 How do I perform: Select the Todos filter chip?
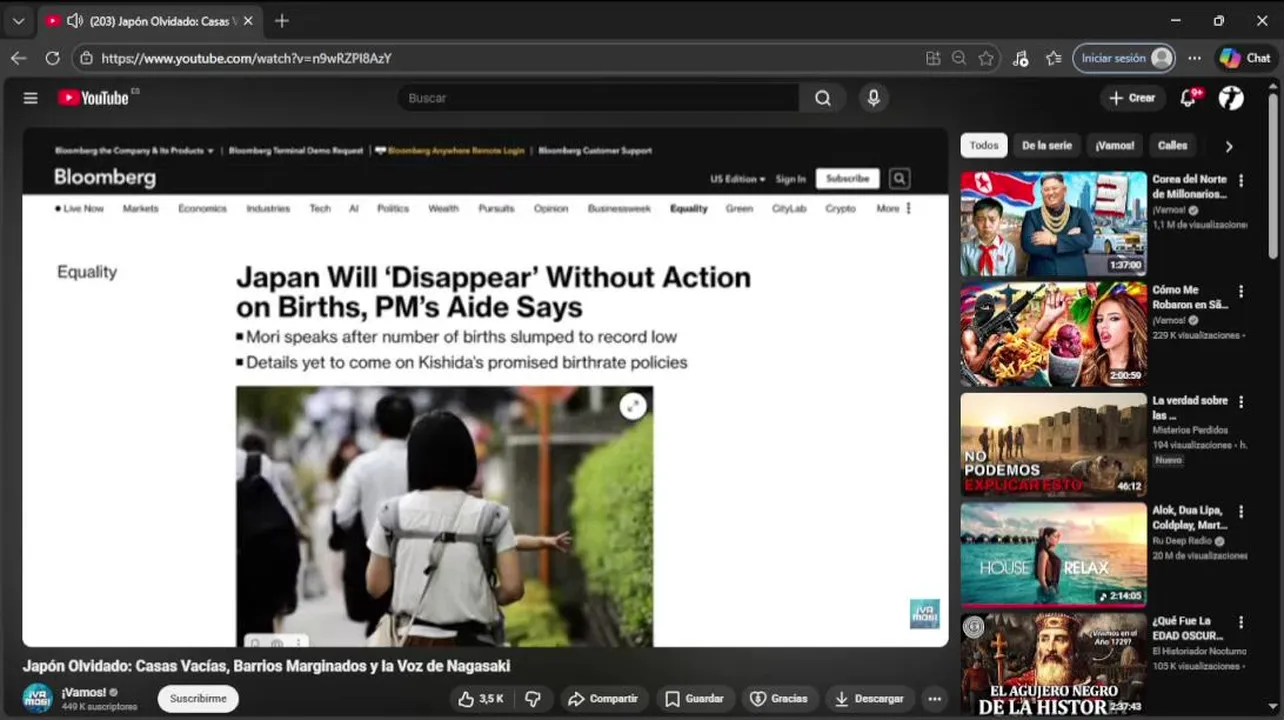984,146
